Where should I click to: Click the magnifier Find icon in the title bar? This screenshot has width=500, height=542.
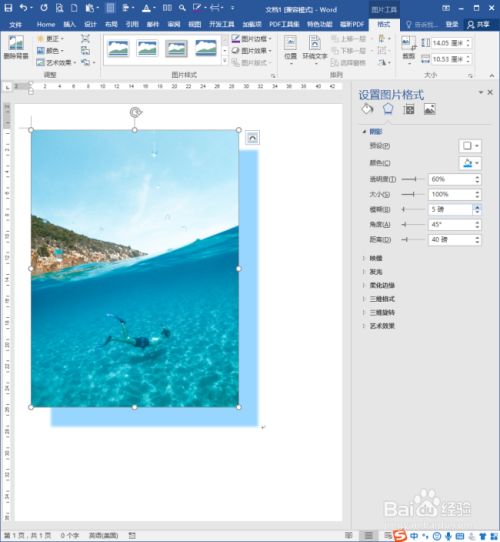coord(182,8)
